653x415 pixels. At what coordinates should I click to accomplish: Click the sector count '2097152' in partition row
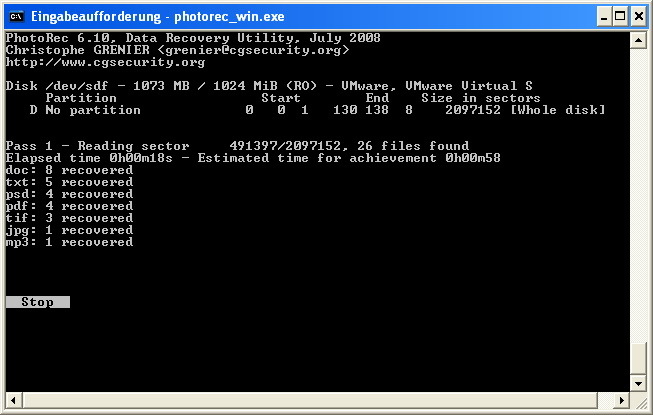(473, 110)
